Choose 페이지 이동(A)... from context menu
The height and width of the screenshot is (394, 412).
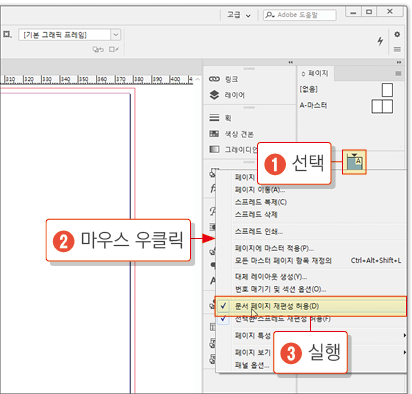(260, 190)
